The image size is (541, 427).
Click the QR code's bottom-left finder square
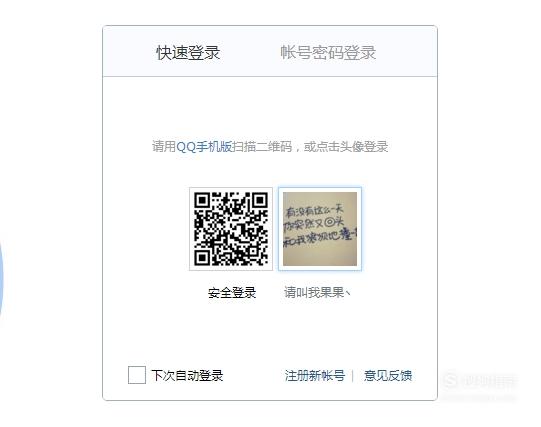click(202, 258)
